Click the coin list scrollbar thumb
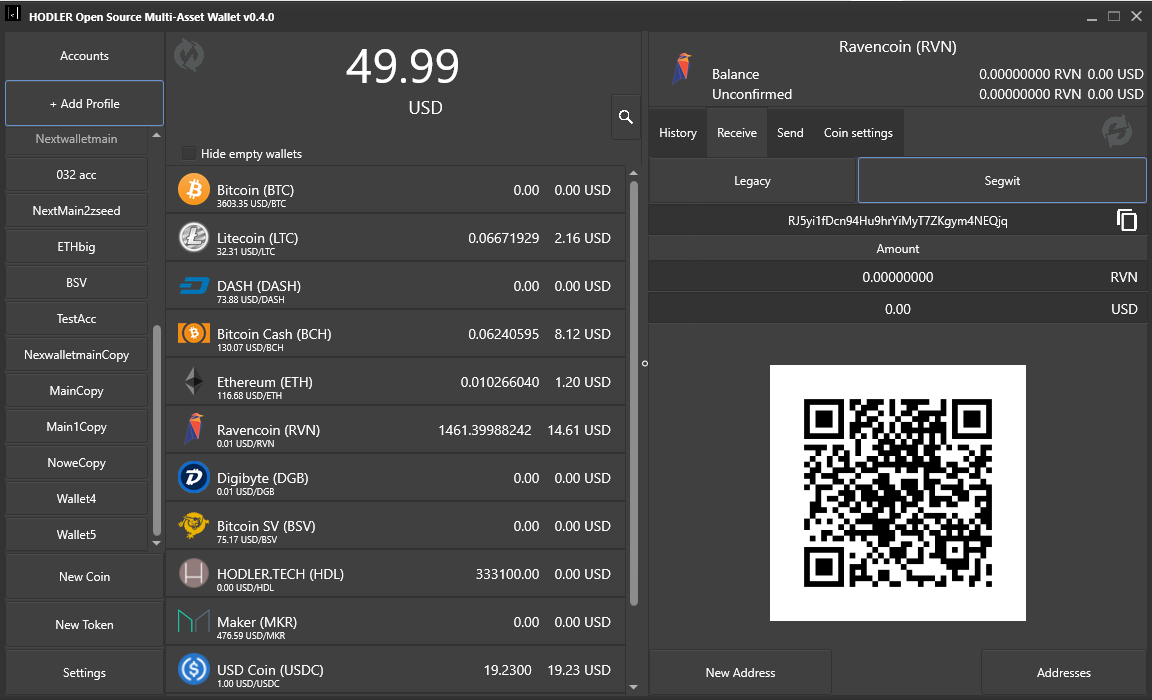The width and height of the screenshot is (1152, 700). pos(633,394)
